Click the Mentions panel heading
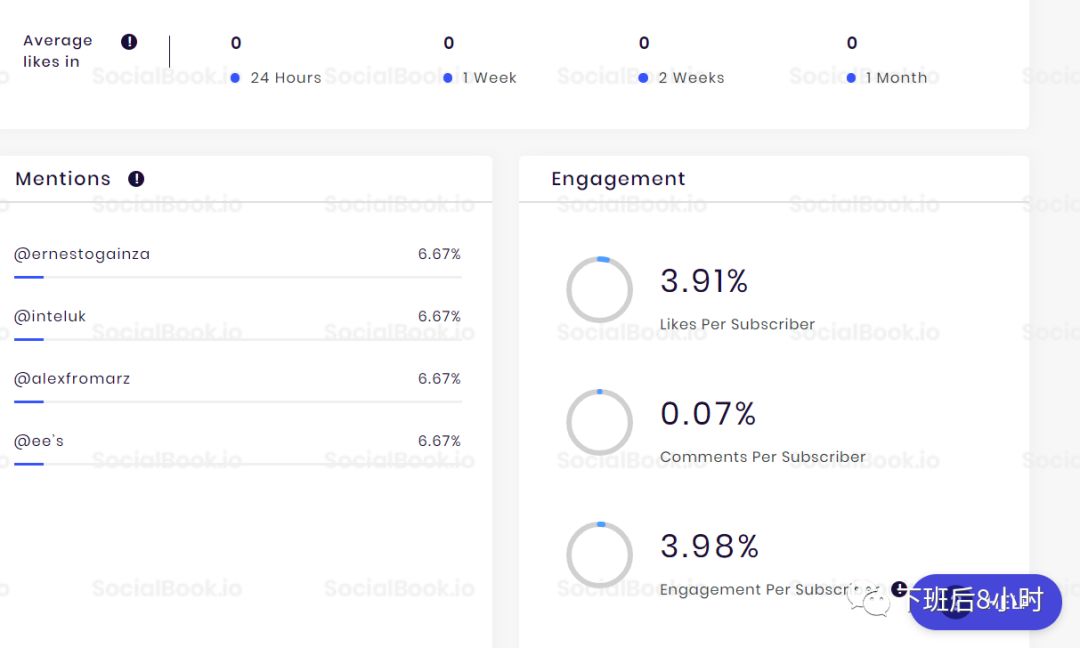The image size is (1080, 648). (63, 179)
